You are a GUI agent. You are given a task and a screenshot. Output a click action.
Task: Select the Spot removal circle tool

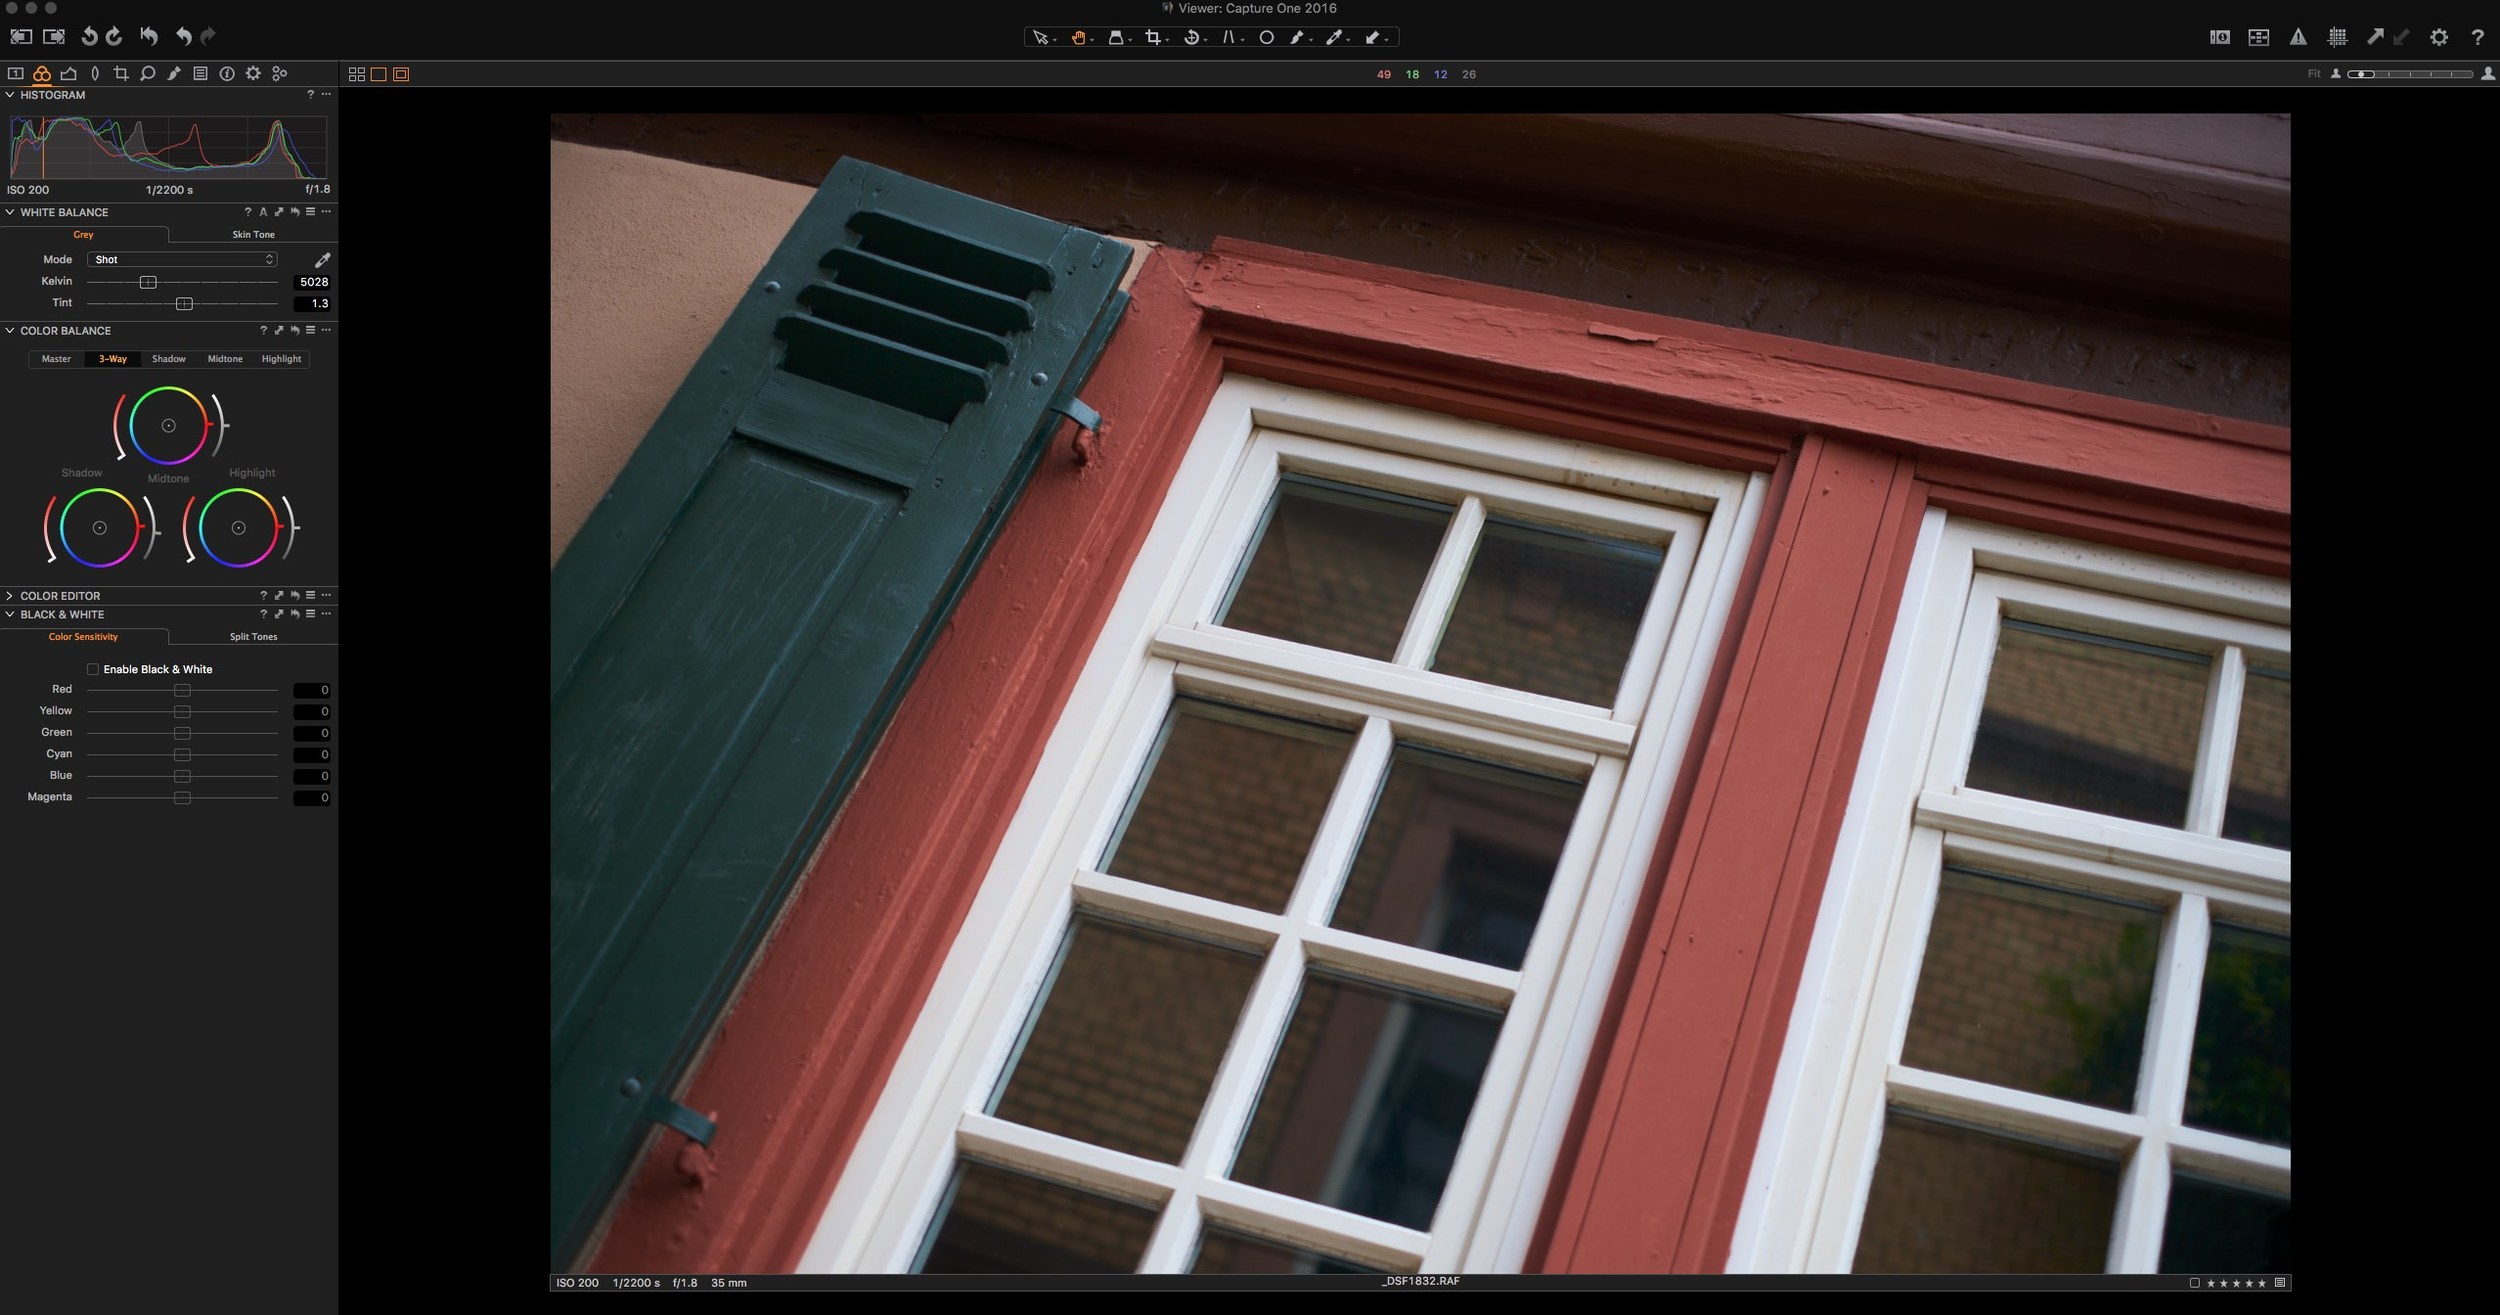pos(1266,38)
